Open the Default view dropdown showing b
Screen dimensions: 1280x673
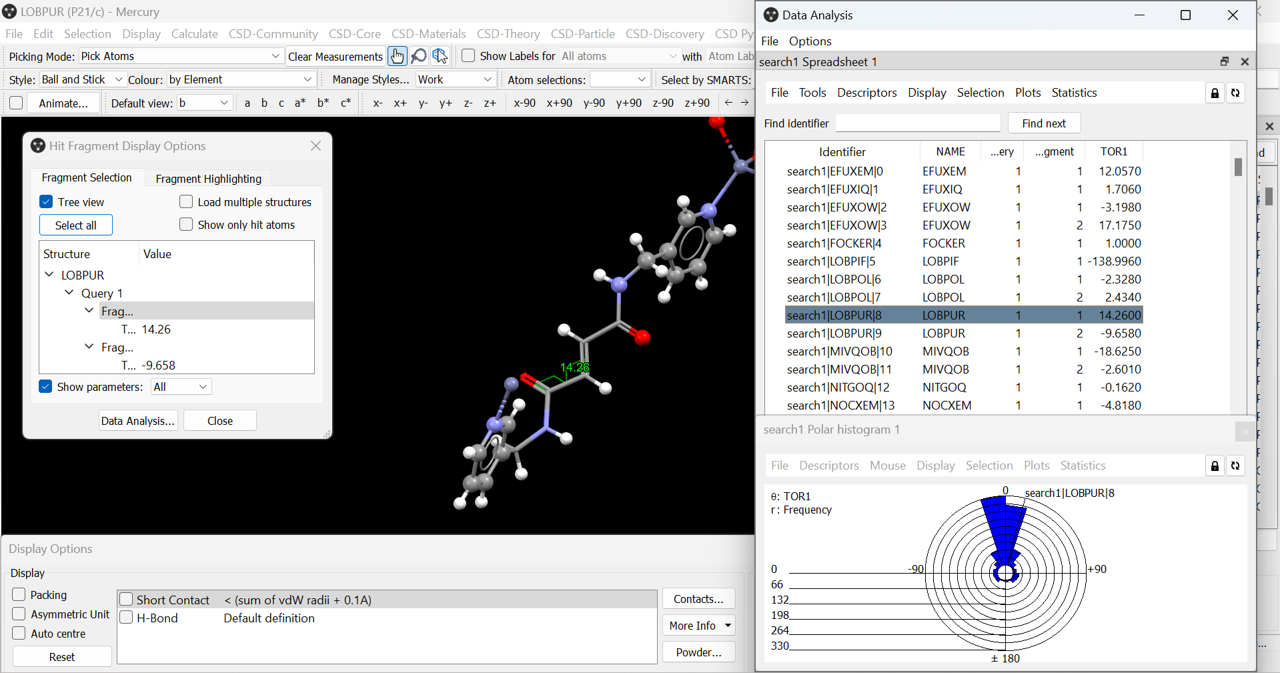pos(205,102)
